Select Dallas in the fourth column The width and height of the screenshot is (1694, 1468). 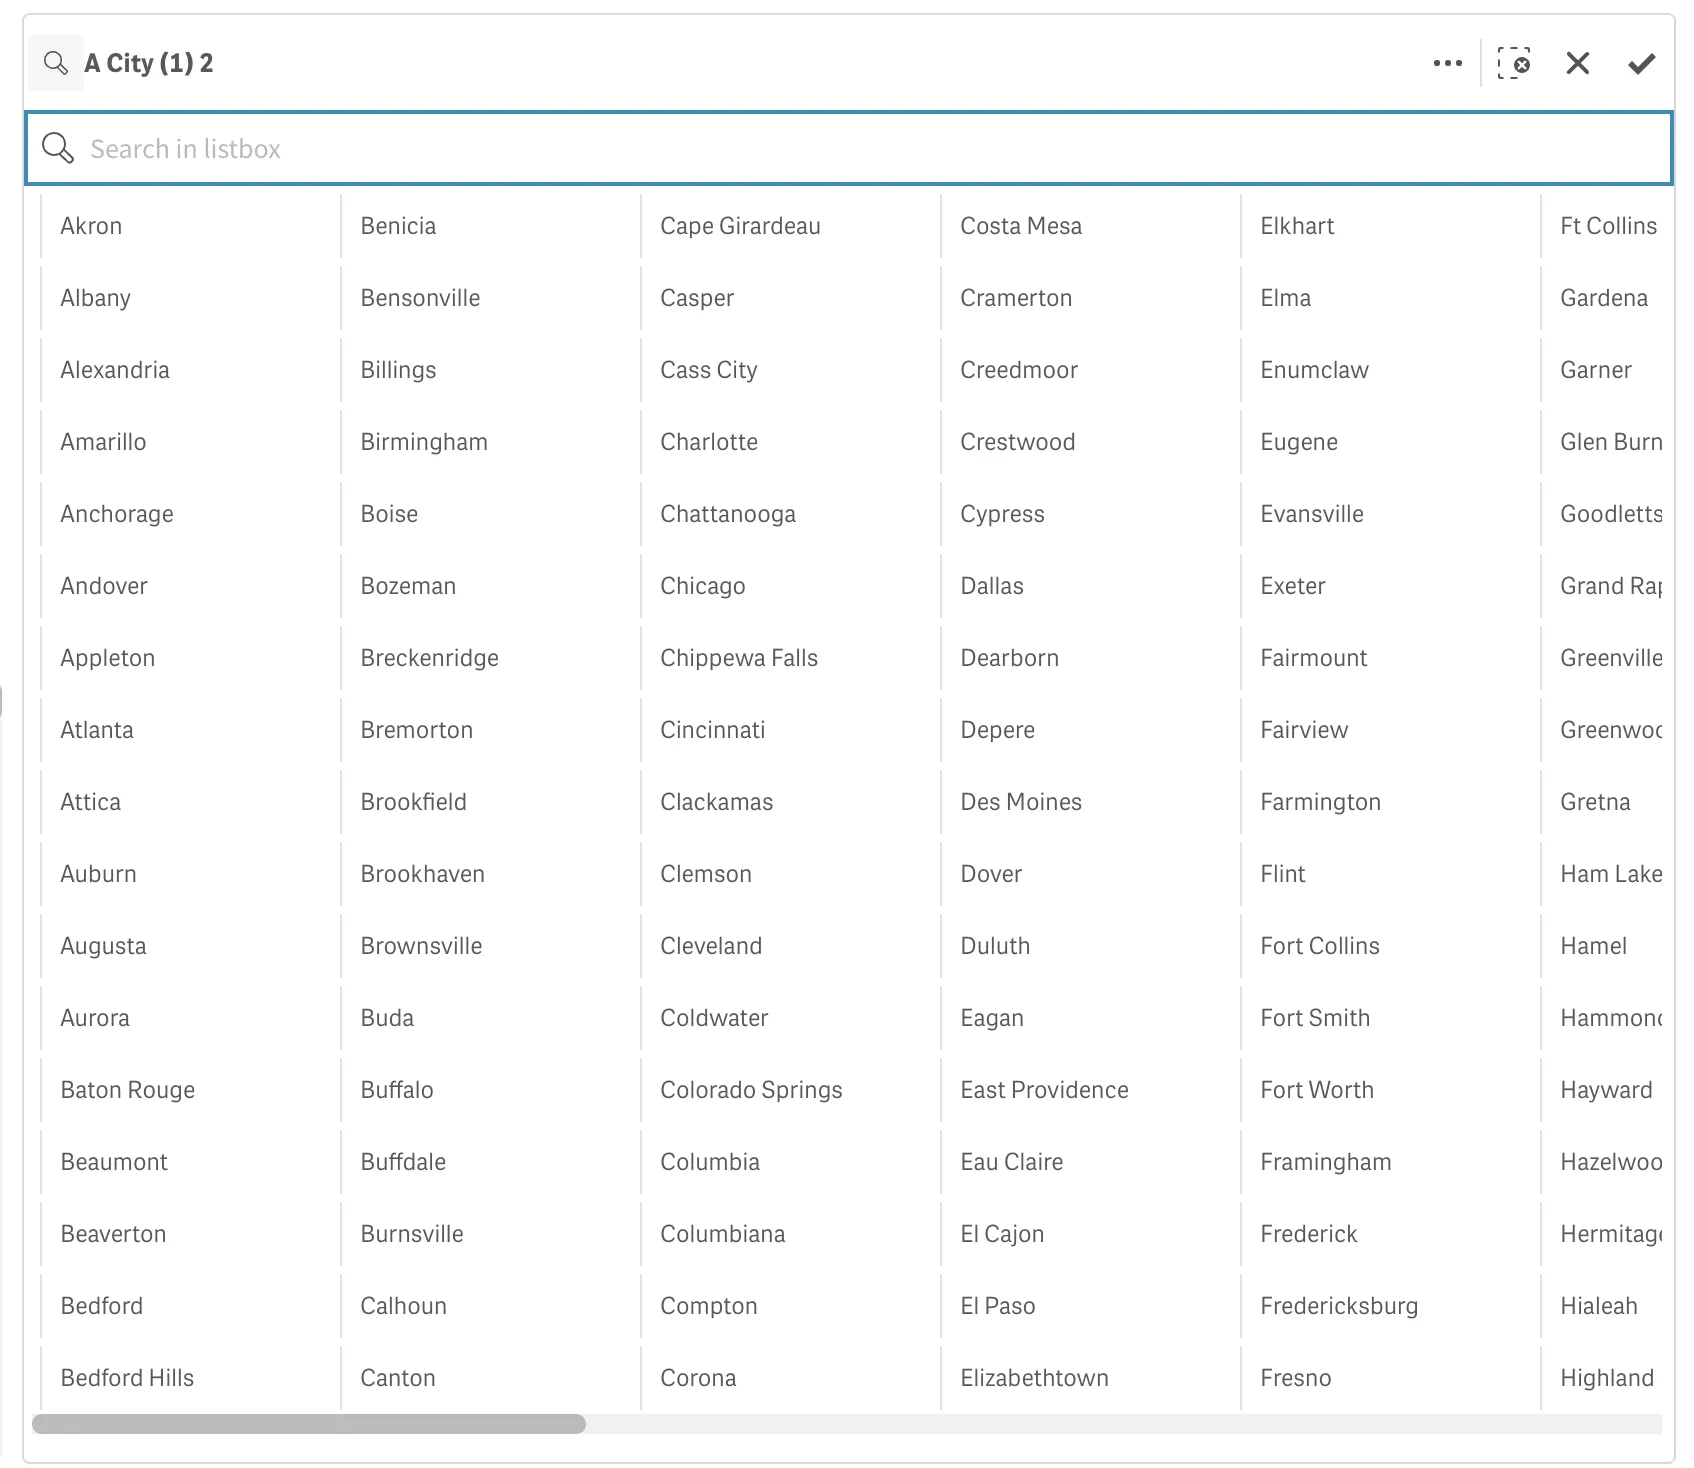click(x=991, y=585)
